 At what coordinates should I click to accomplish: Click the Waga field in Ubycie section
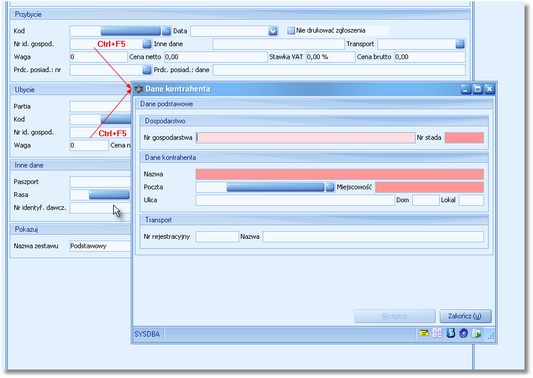tap(89, 145)
